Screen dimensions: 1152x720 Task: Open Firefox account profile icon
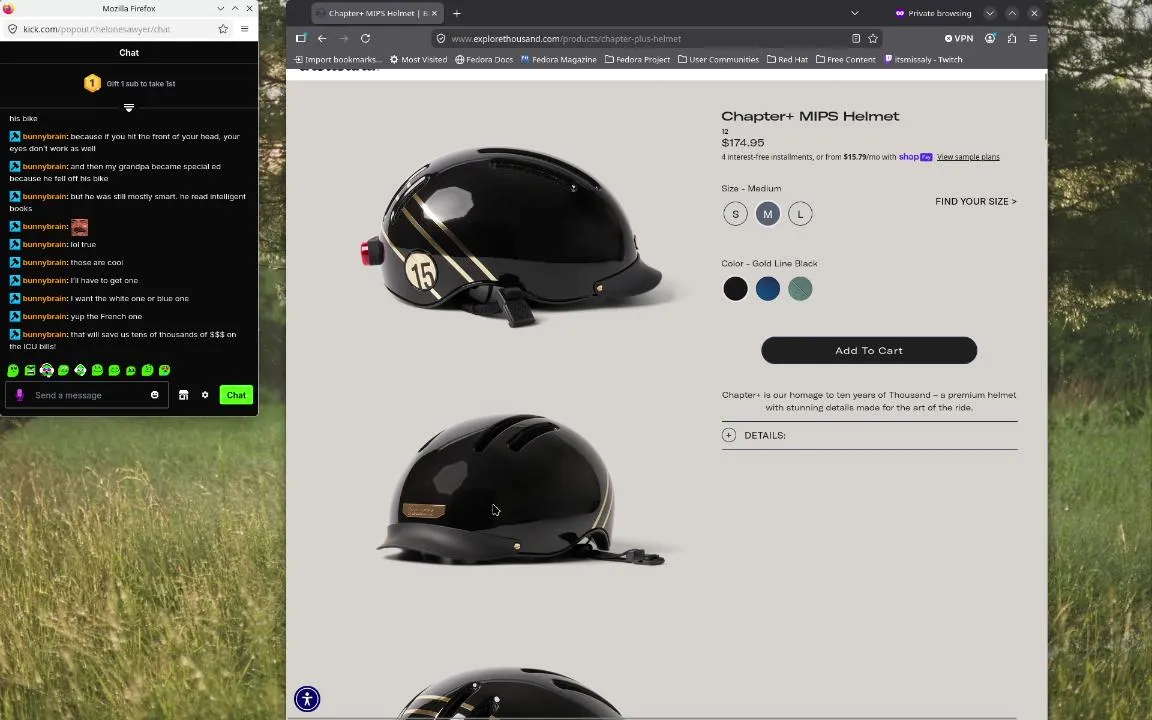point(990,38)
